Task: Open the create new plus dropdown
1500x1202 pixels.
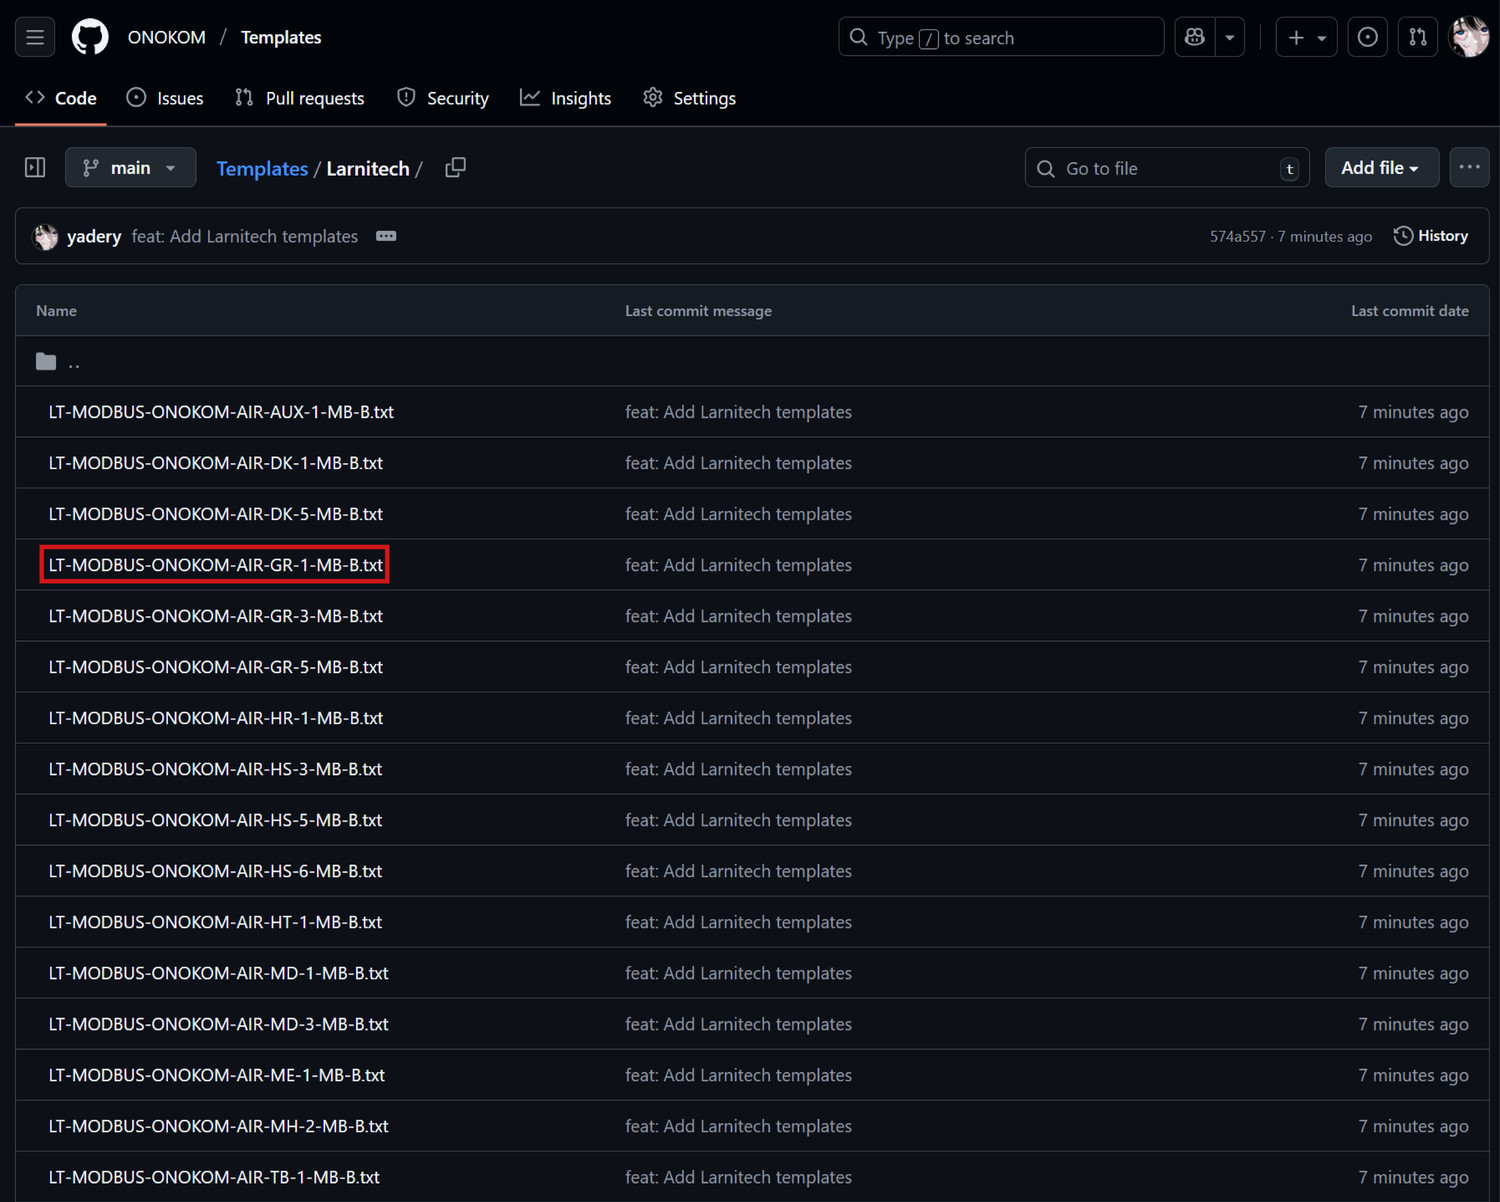Action: click(1306, 38)
